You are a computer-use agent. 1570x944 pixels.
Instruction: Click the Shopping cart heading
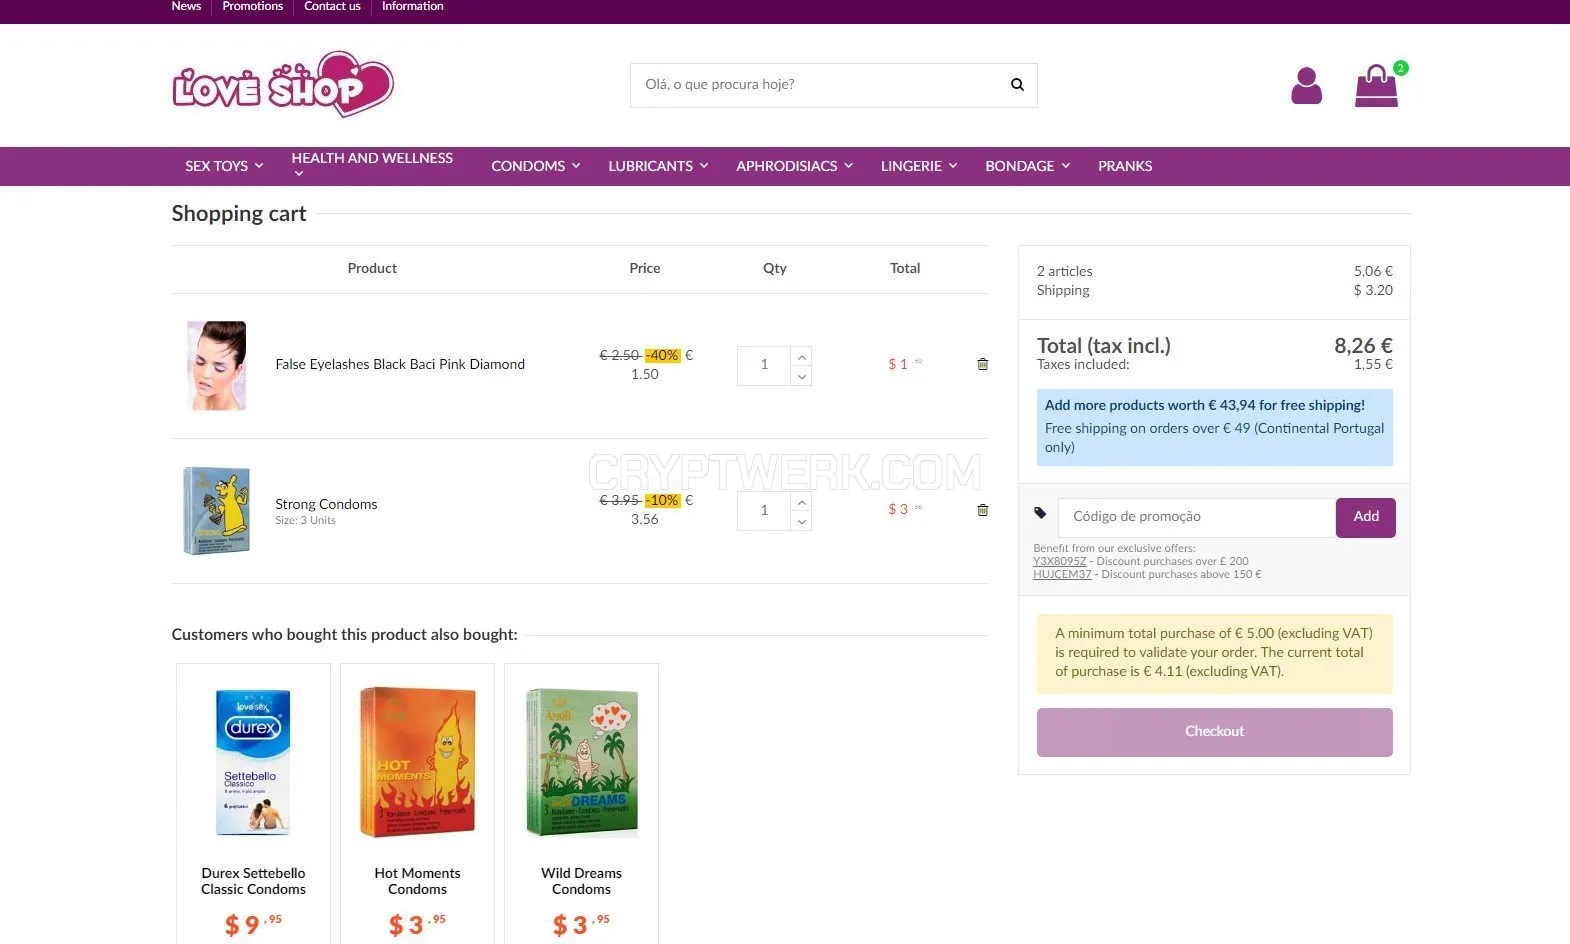[x=239, y=213]
